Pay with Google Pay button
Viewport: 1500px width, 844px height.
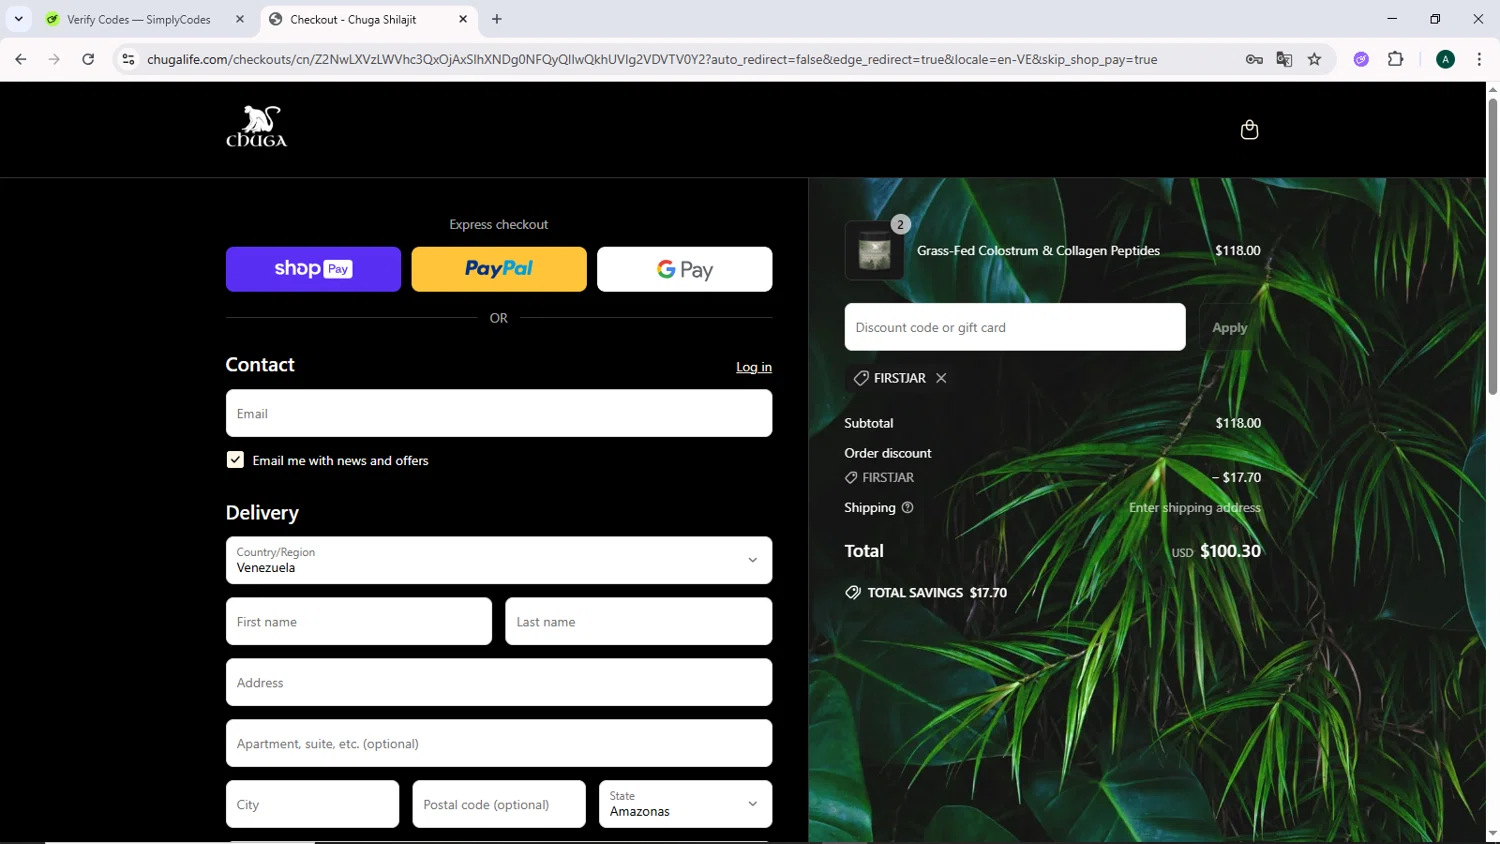tap(685, 269)
